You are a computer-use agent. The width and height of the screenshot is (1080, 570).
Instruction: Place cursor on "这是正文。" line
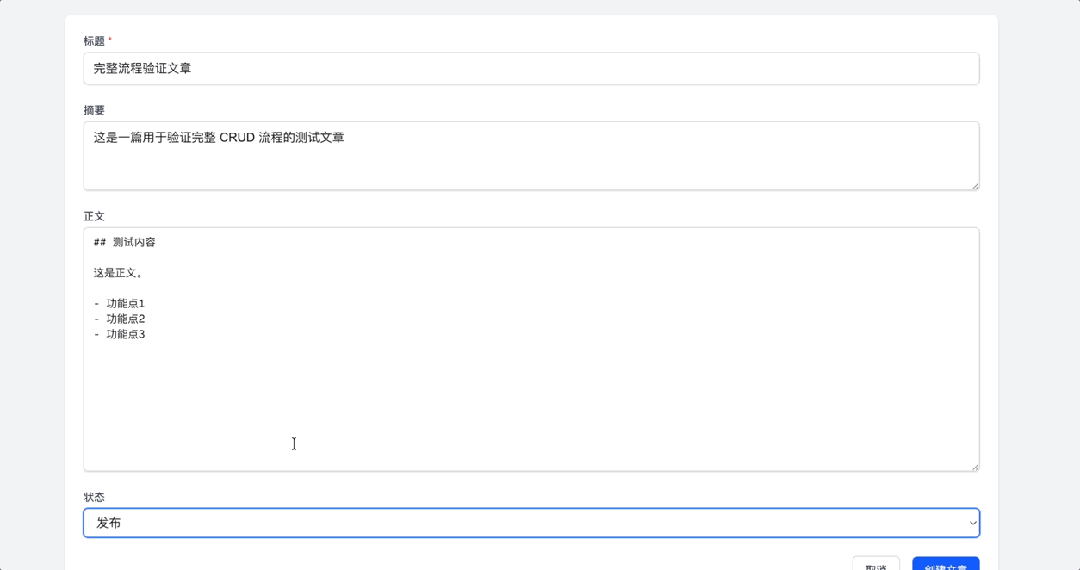(118, 273)
